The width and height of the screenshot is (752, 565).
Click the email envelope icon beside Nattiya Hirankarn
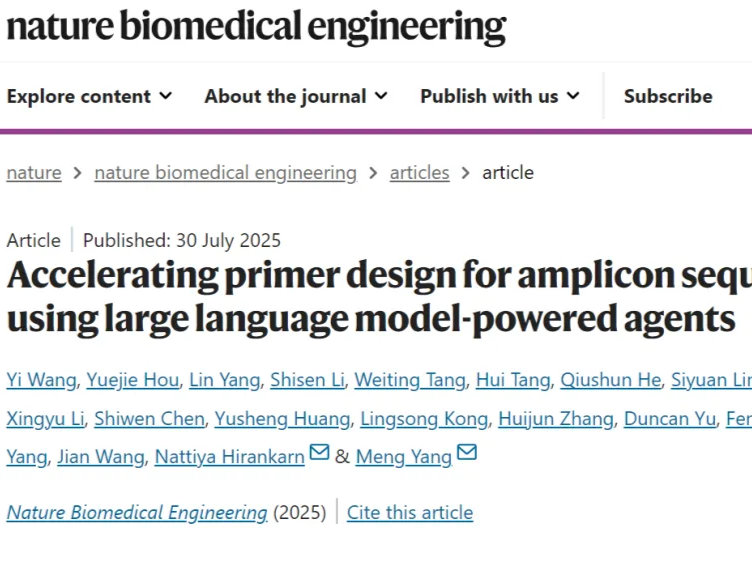point(319,452)
